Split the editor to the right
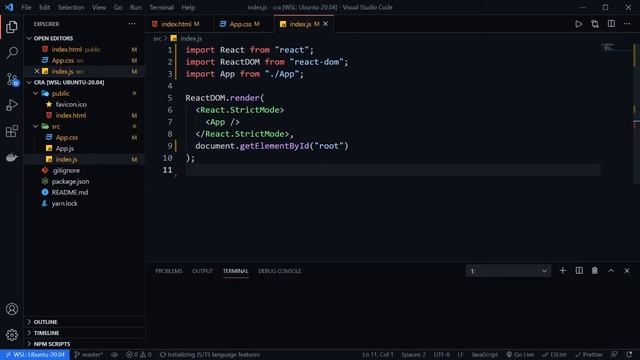Viewport: 640px width, 360px height. (x=611, y=24)
